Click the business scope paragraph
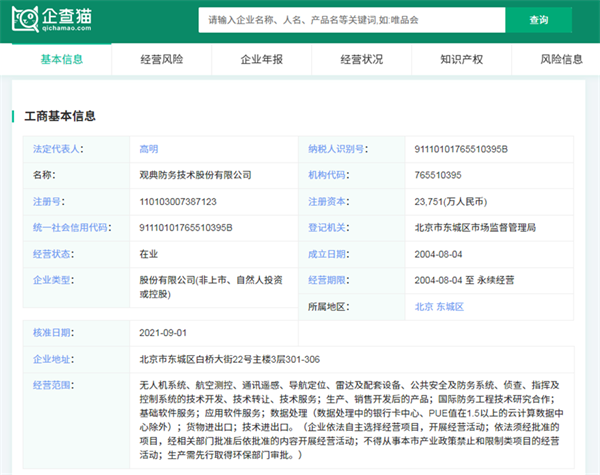 click(x=351, y=420)
